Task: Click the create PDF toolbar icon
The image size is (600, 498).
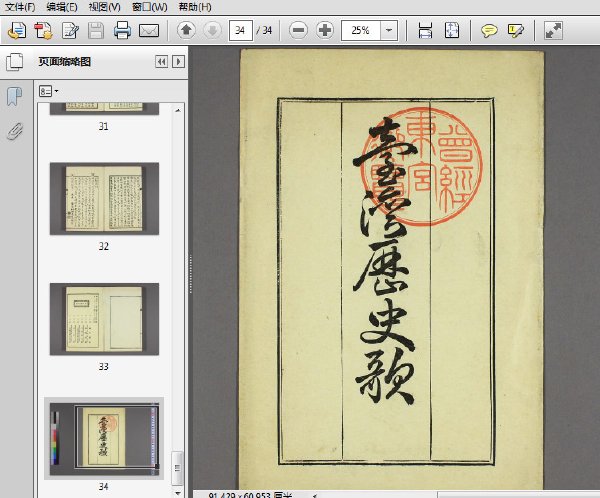Action: pos(43,31)
